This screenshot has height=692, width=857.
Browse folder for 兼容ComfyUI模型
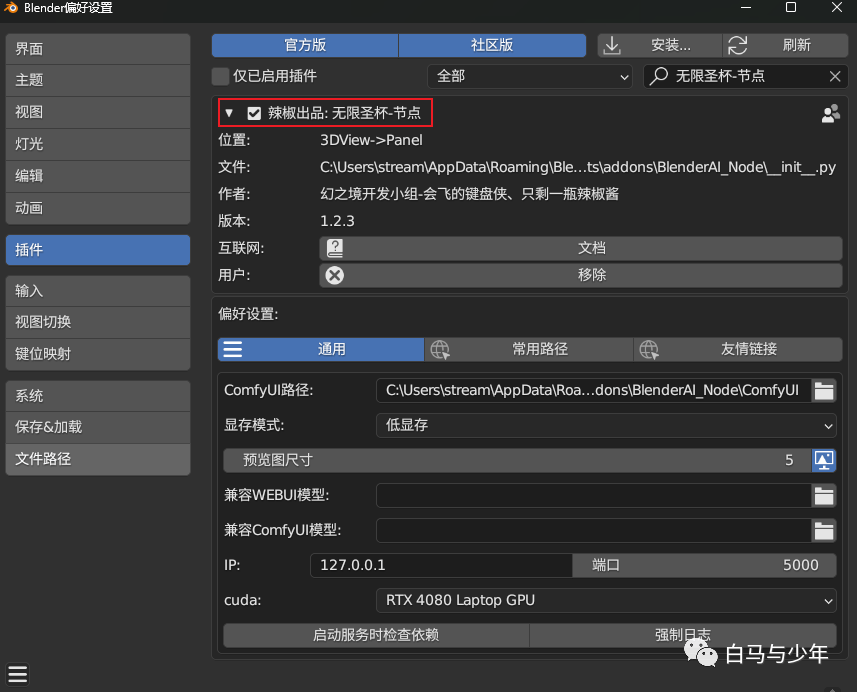824,531
